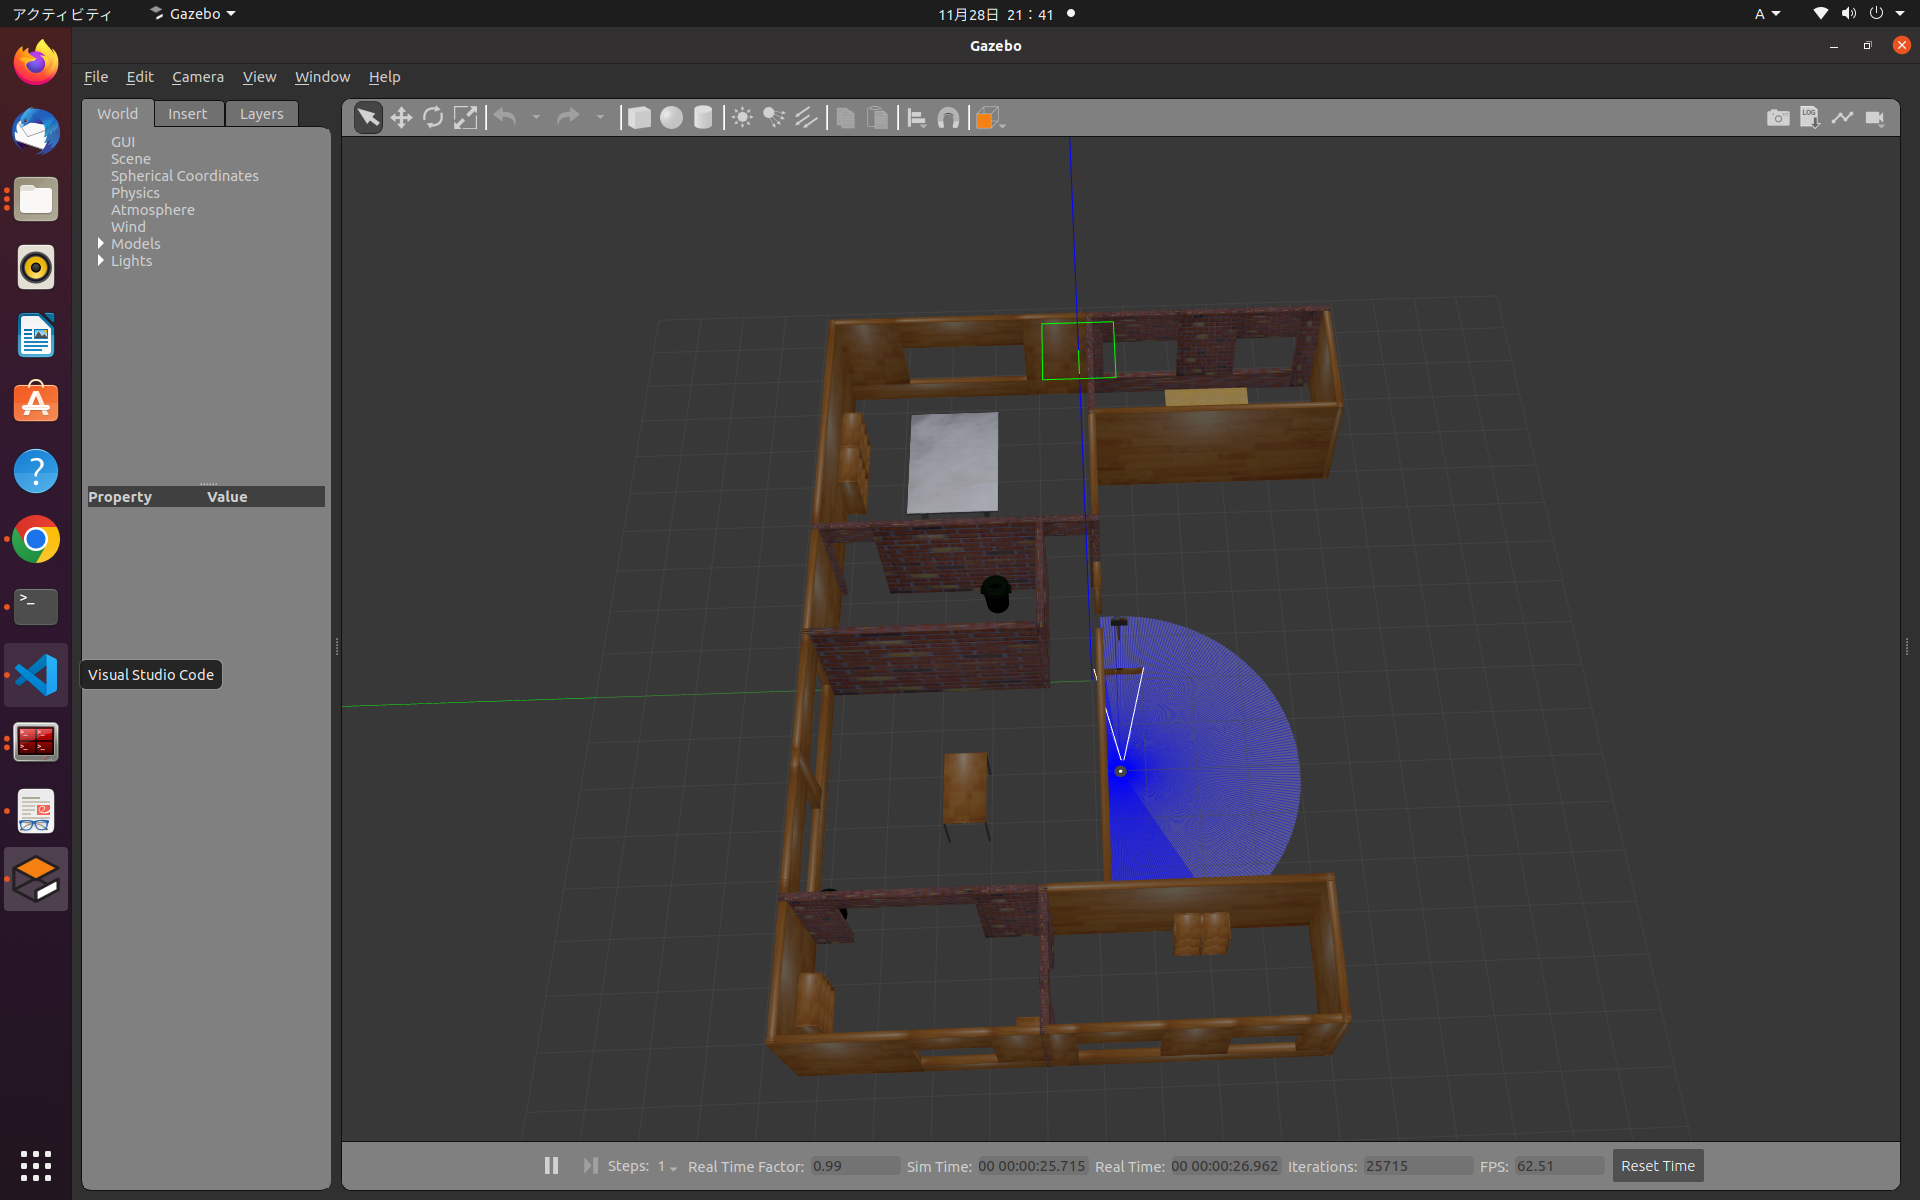The height and width of the screenshot is (1200, 1920).
Task: Open the data logger icon
Action: pyautogui.click(x=1810, y=118)
